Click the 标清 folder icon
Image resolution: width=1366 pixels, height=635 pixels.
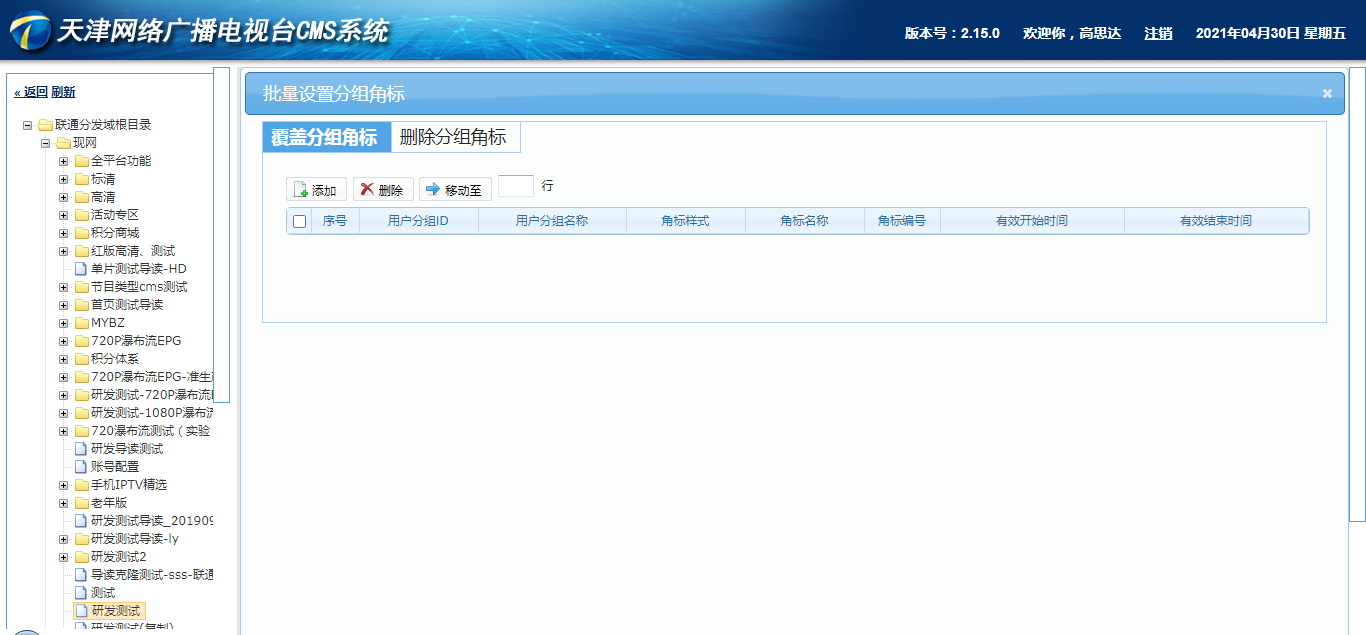click(x=81, y=179)
